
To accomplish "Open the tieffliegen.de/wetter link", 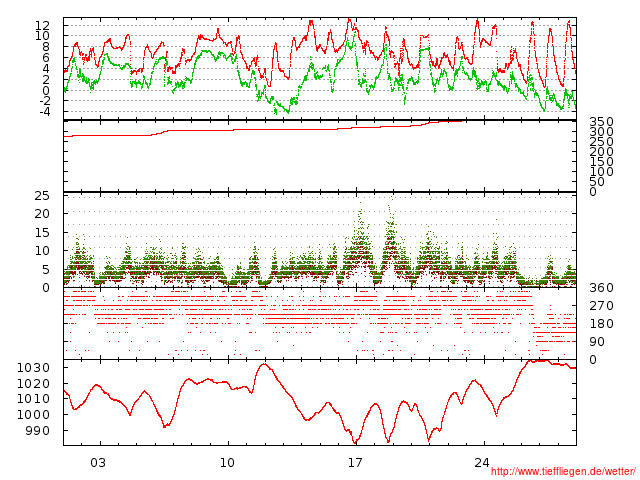I will click(x=563, y=472).
